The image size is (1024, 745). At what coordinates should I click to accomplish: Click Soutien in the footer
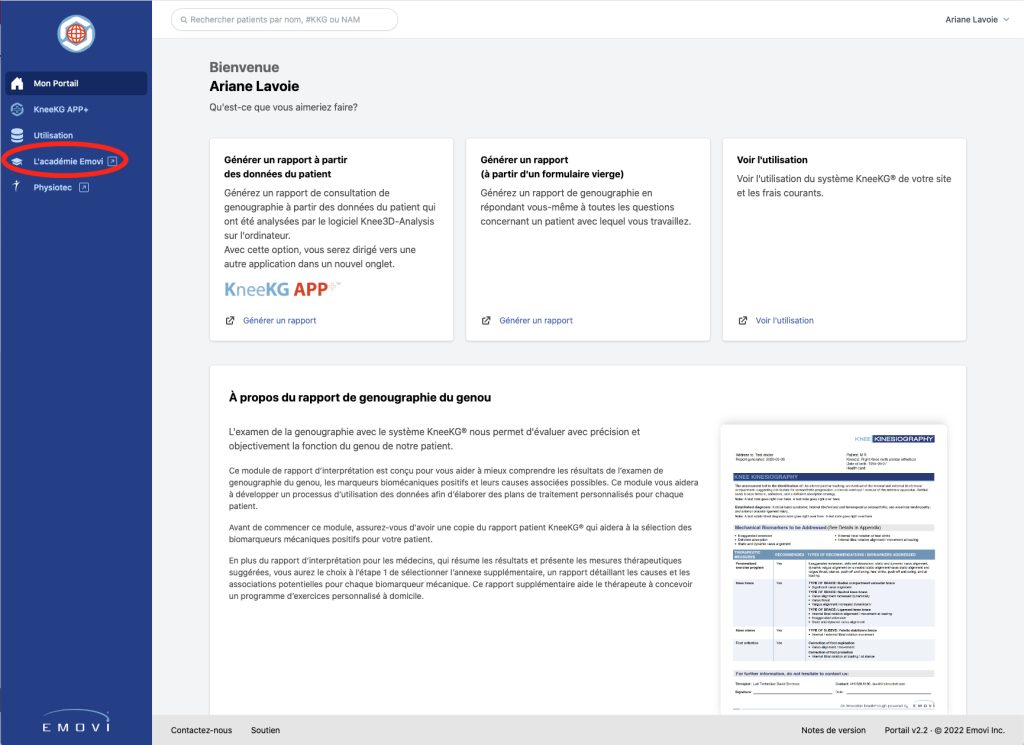pyautogui.click(x=265, y=730)
